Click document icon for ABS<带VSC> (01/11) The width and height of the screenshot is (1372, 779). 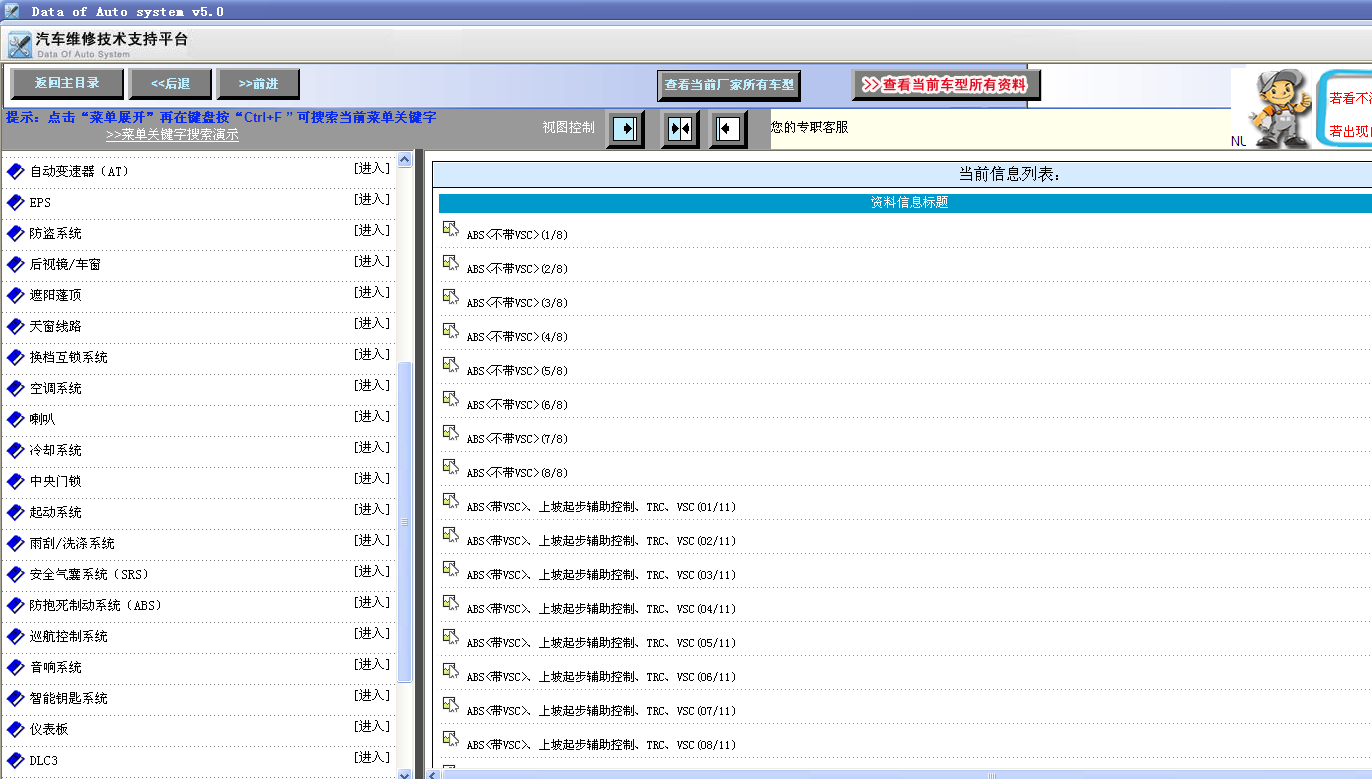[x=450, y=501]
